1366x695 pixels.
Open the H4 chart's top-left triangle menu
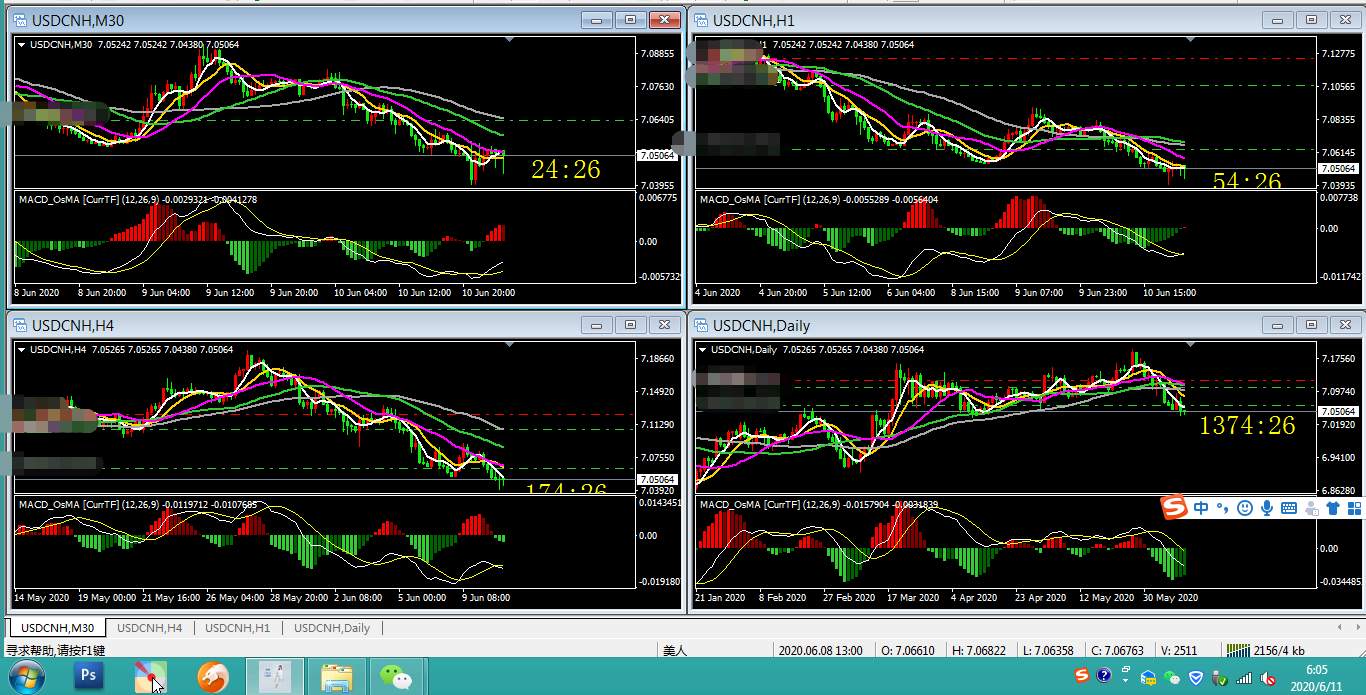(x=22, y=350)
